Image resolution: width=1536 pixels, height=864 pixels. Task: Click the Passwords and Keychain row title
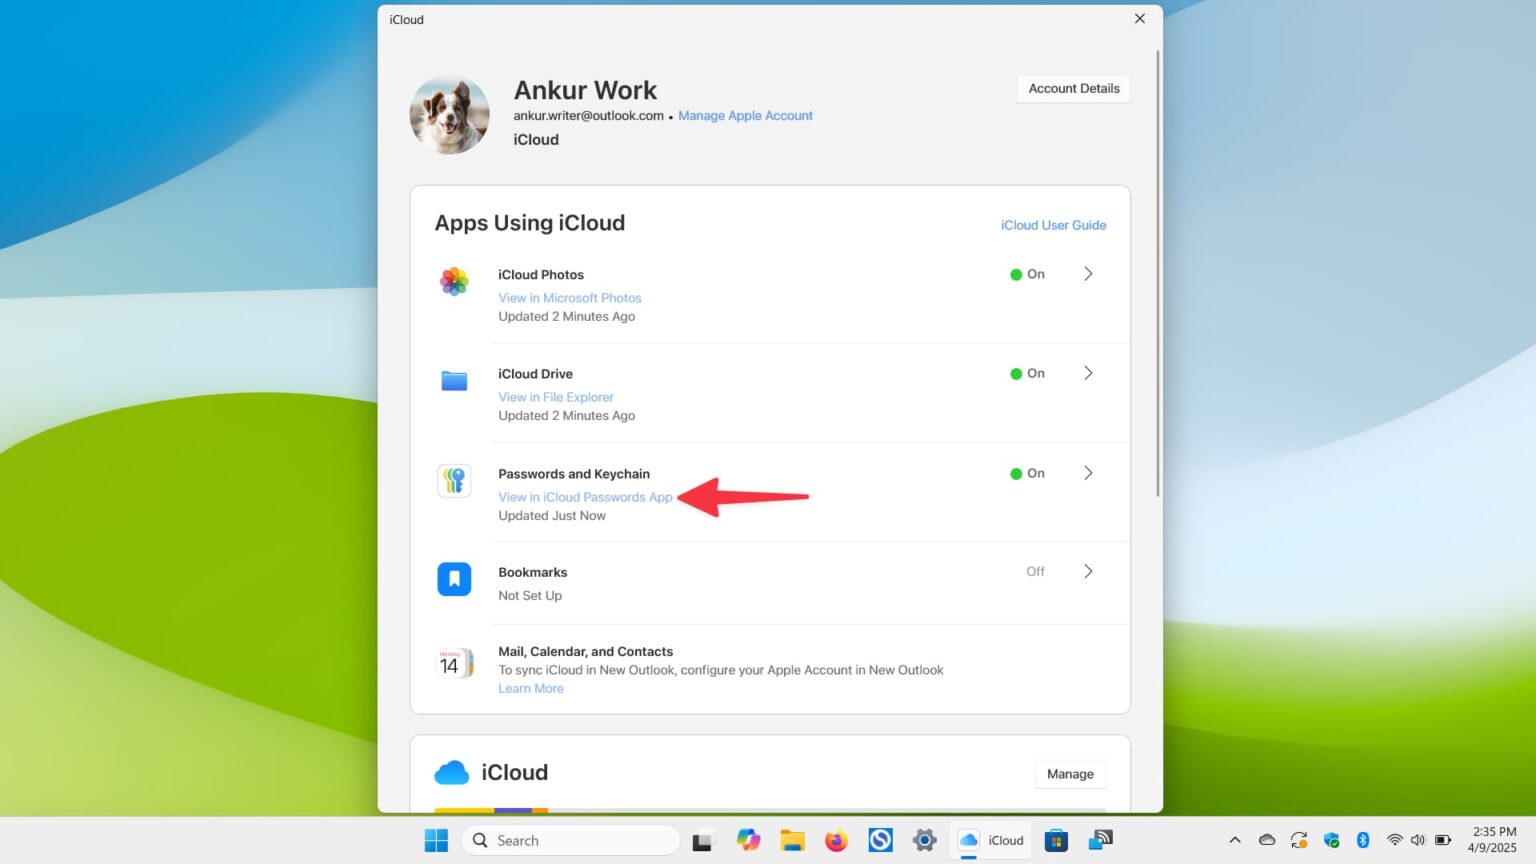click(x=574, y=474)
